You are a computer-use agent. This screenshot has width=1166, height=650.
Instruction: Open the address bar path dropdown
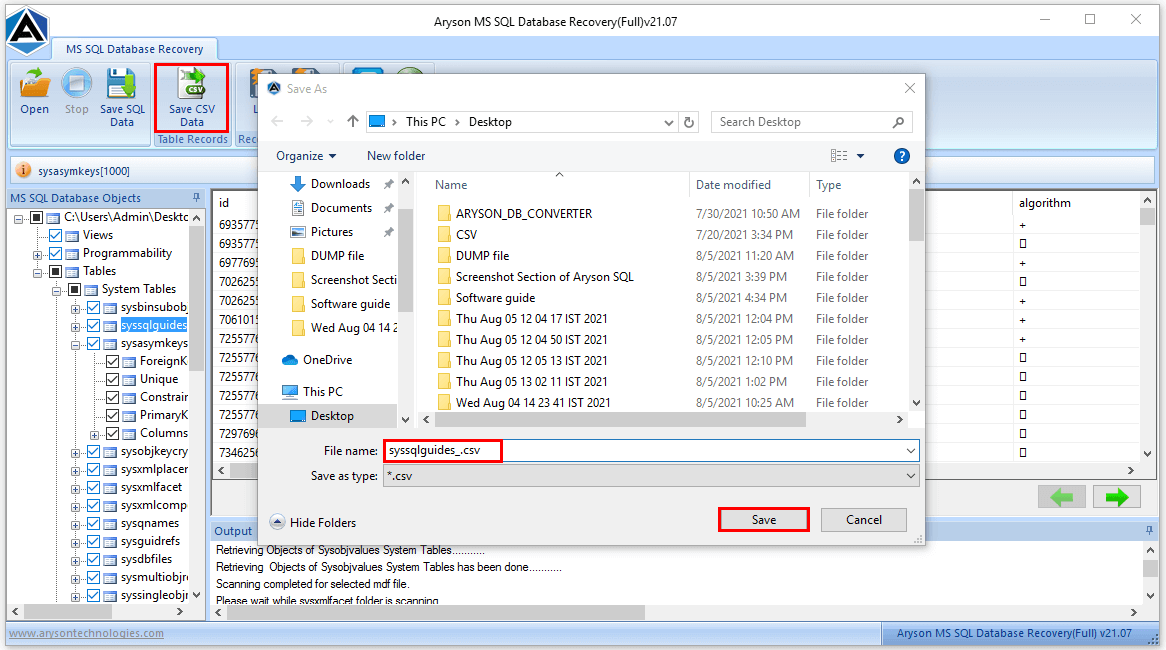pos(669,122)
